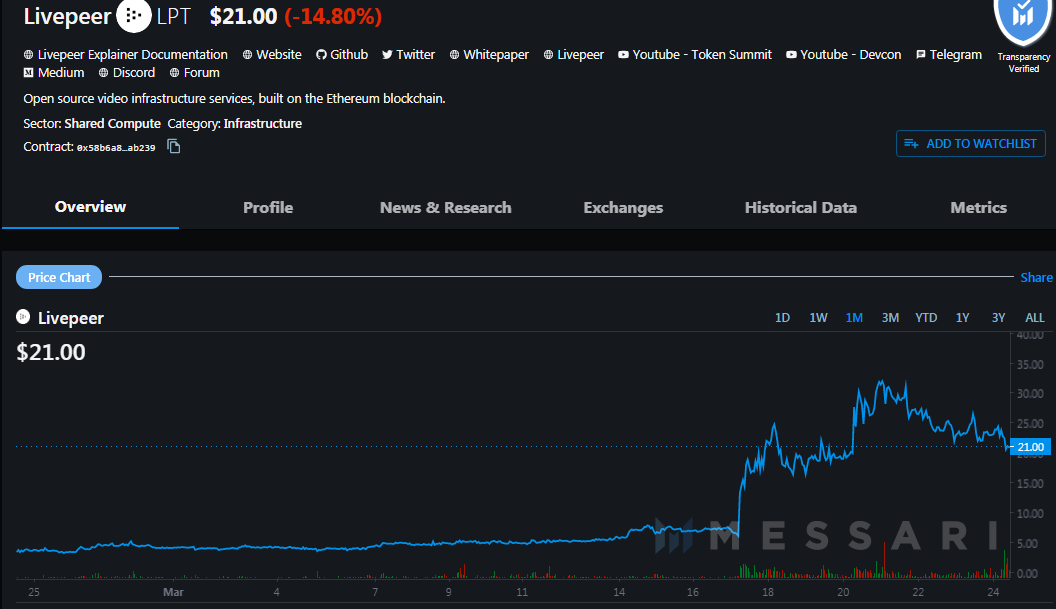The height and width of the screenshot is (609, 1056).
Task: Click the Twitter bird icon
Action: pos(387,55)
